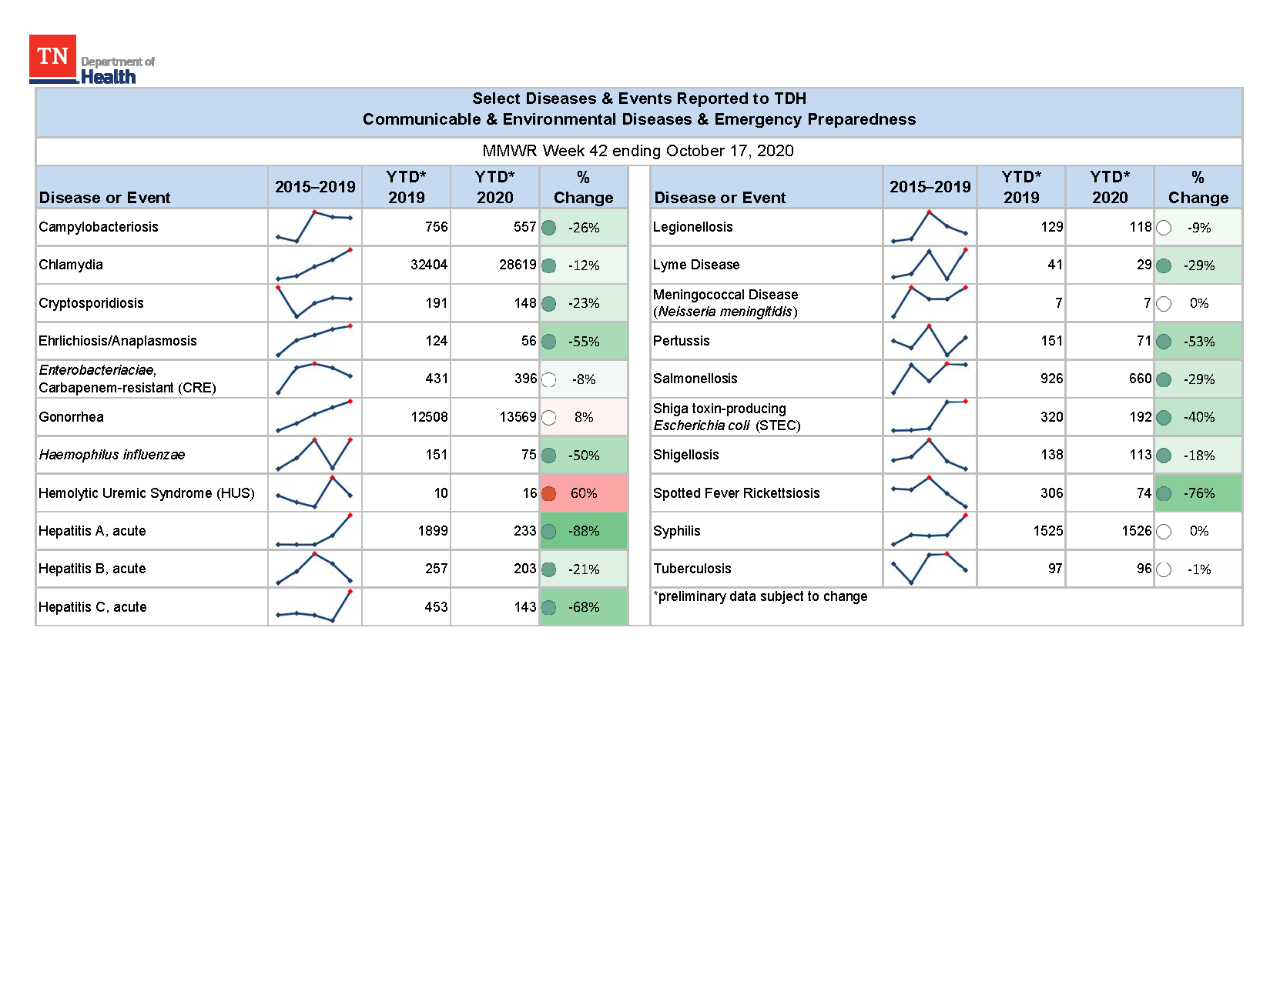The width and height of the screenshot is (1280, 988).
Task: Select the Meningococcal Disease row label
Action: coord(726,303)
